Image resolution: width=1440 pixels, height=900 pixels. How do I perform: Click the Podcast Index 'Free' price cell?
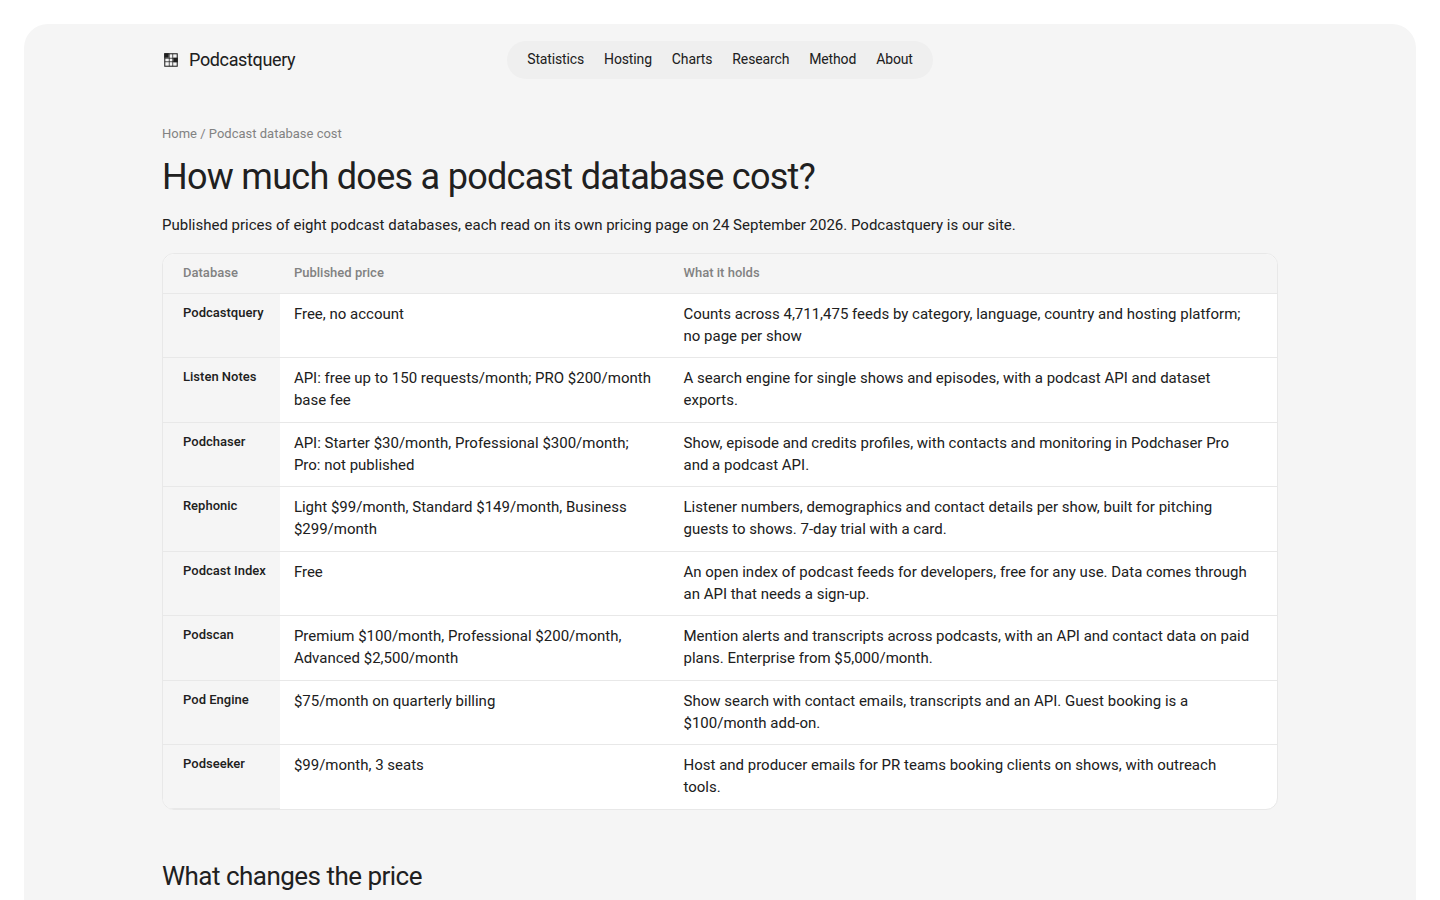[x=475, y=583]
